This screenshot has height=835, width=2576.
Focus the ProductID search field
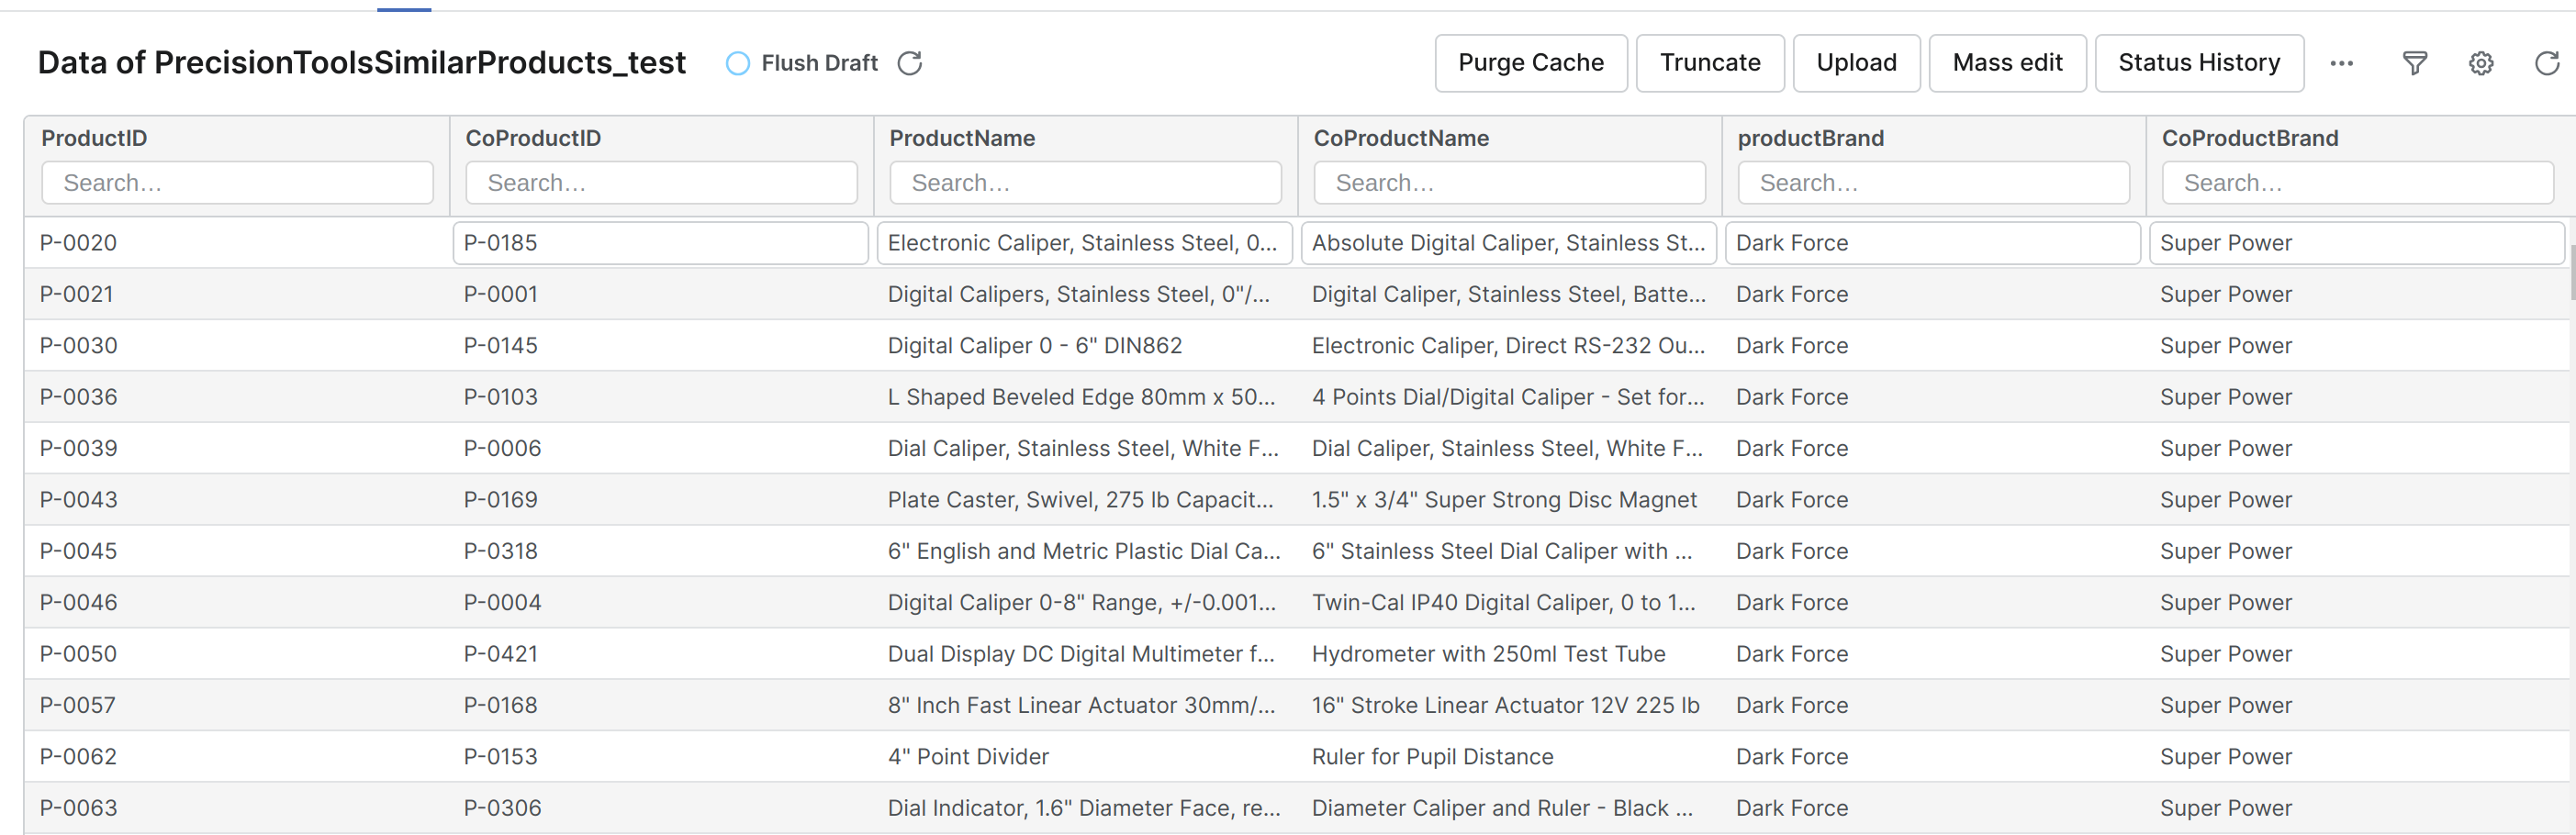[237, 183]
